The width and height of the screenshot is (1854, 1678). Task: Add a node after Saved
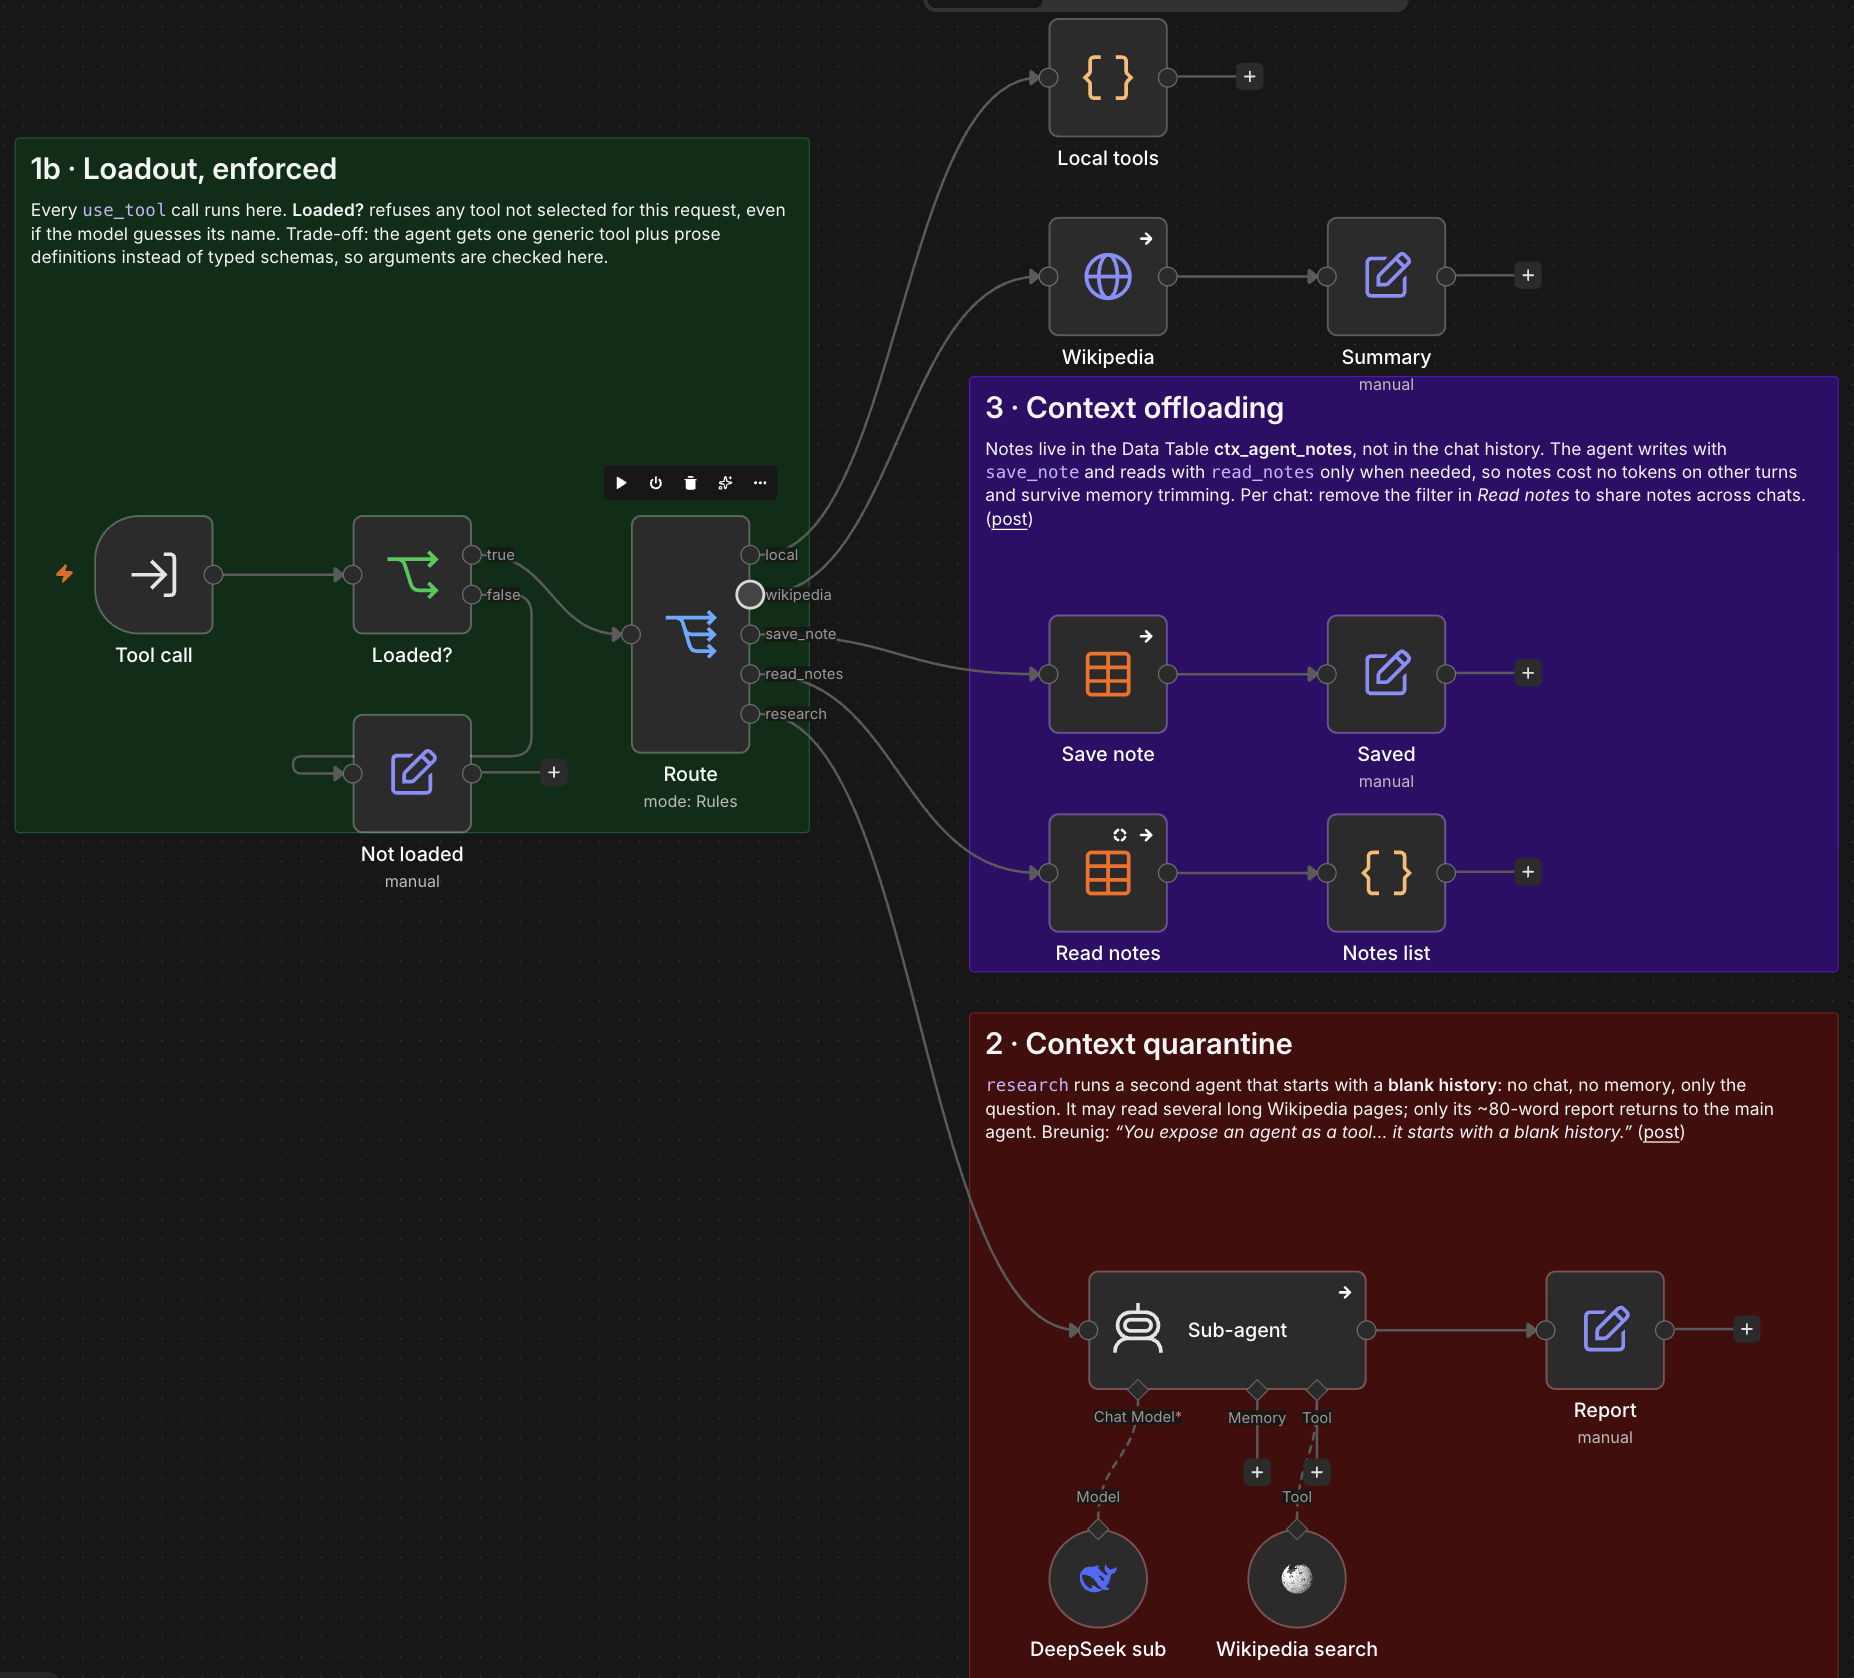tap(1528, 673)
